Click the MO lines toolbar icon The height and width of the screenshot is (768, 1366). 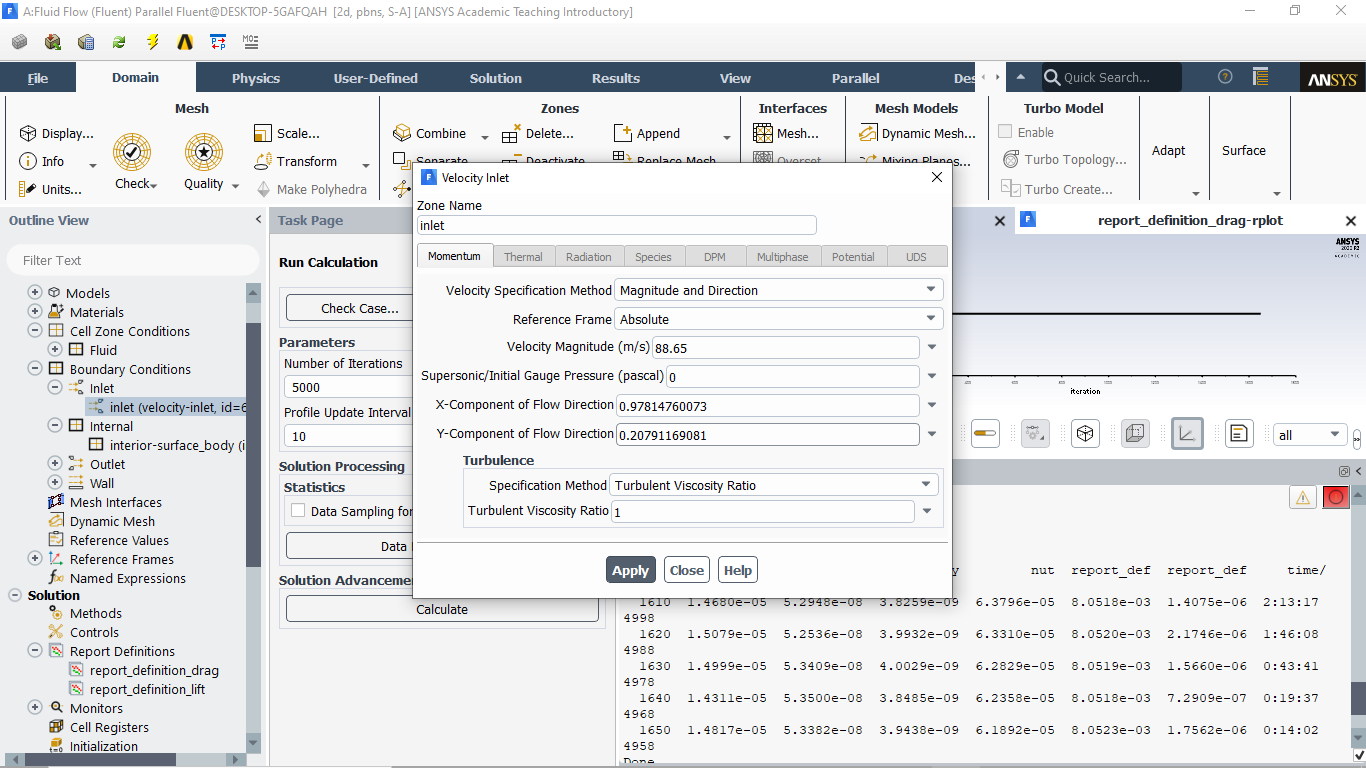[251, 42]
